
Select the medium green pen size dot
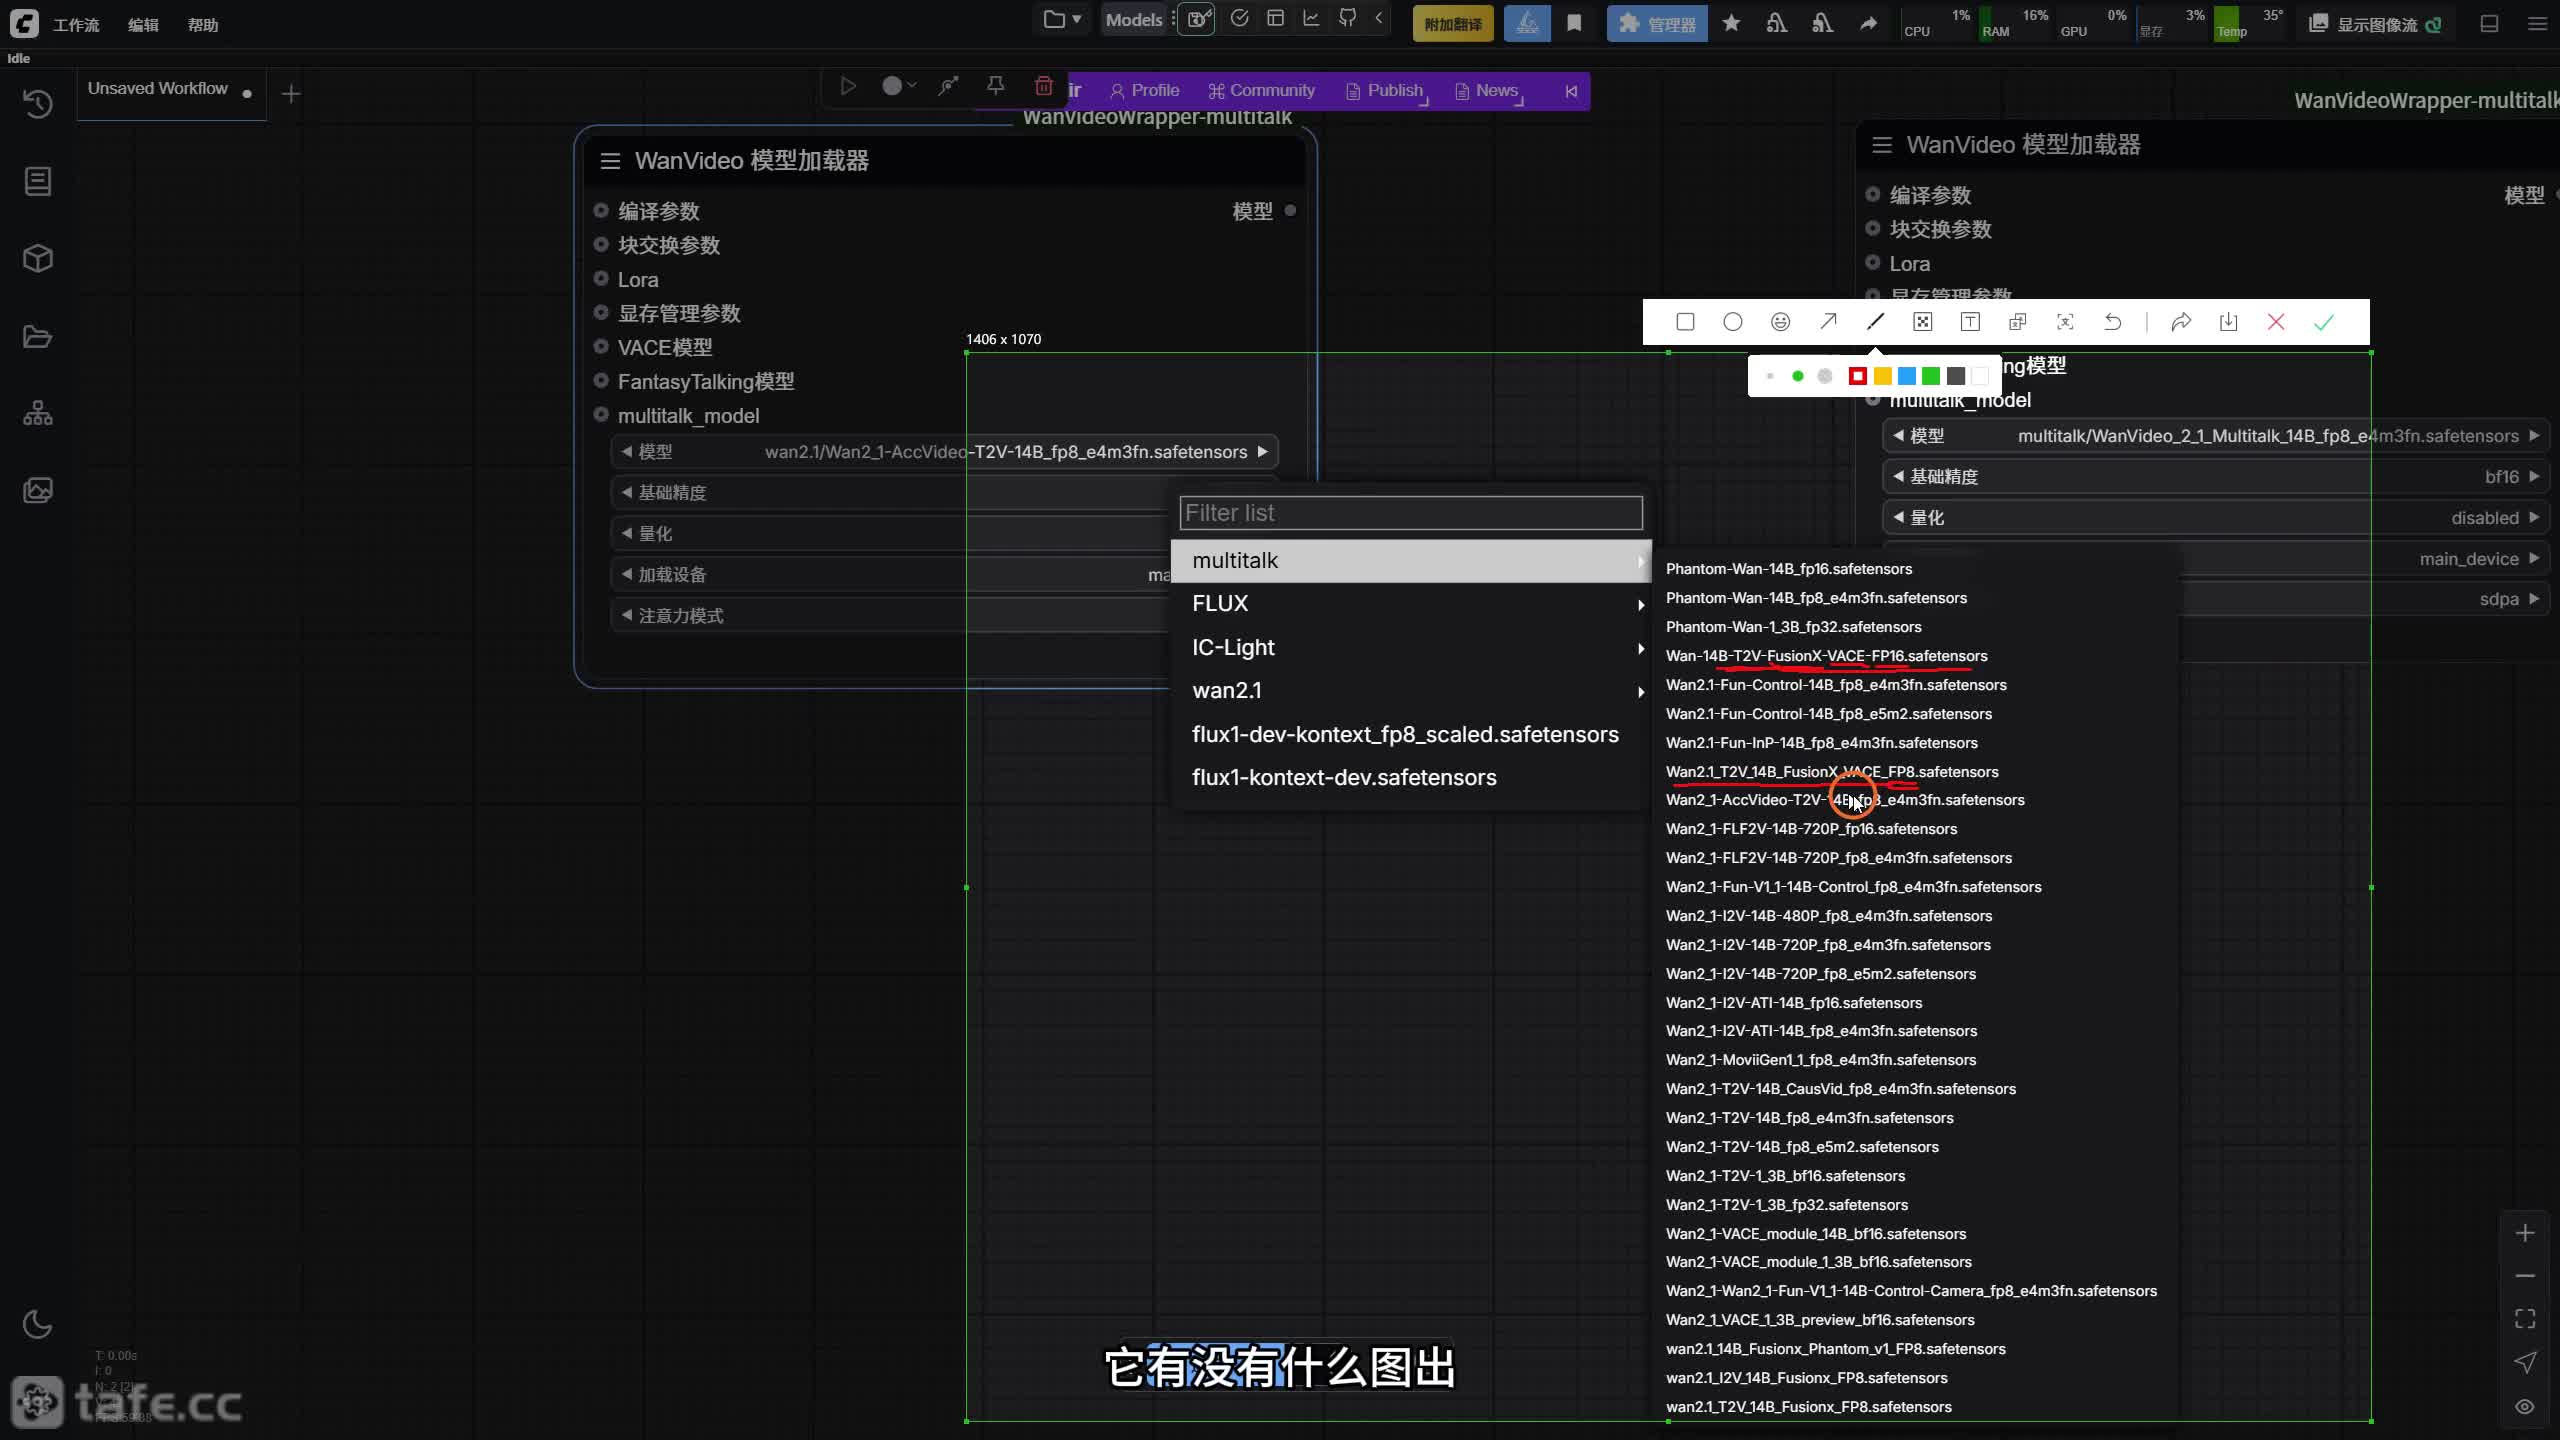(1798, 376)
